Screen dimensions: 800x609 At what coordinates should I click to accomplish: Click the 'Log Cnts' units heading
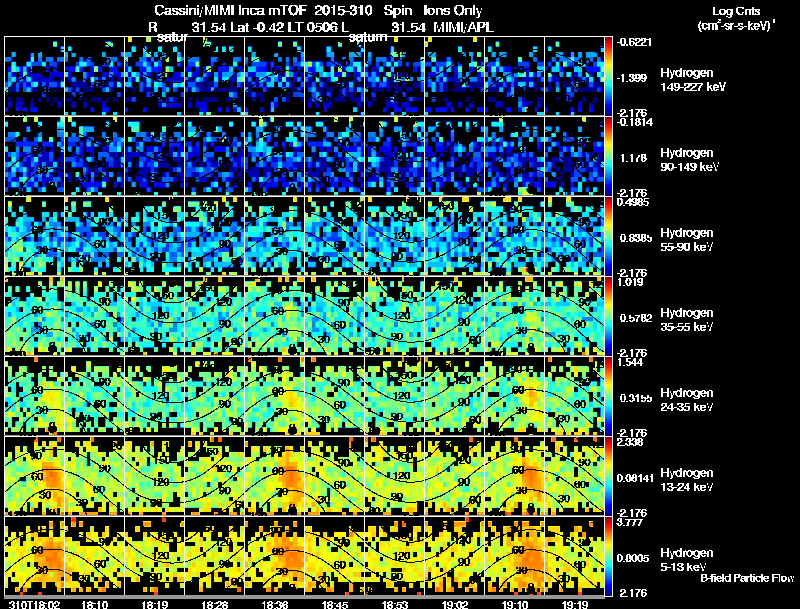[x=736, y=11]
